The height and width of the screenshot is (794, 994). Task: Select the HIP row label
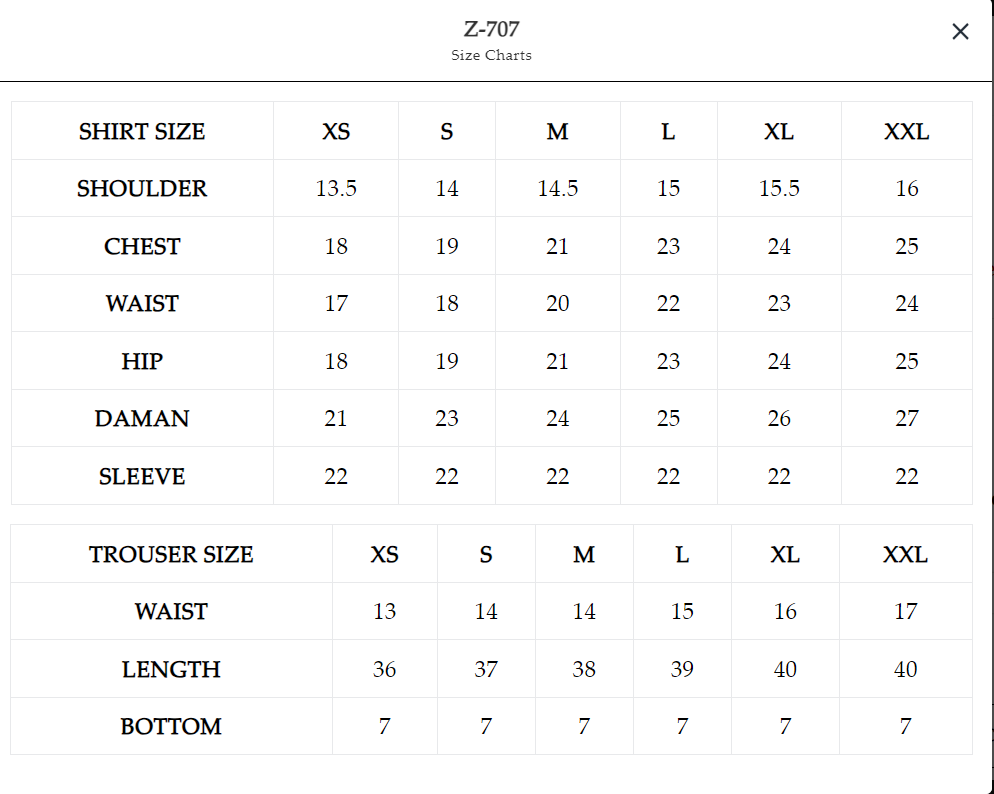click(x=142, y=362)
